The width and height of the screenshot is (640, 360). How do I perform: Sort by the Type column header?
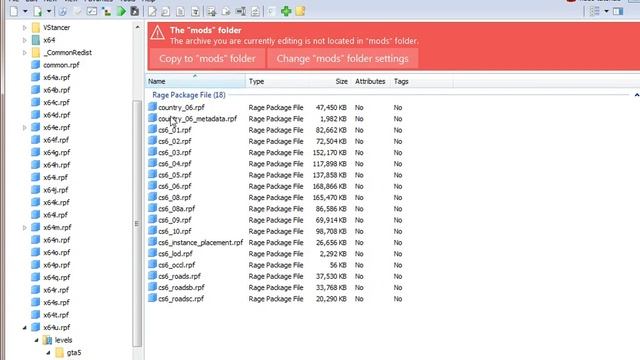coord(278,81)
